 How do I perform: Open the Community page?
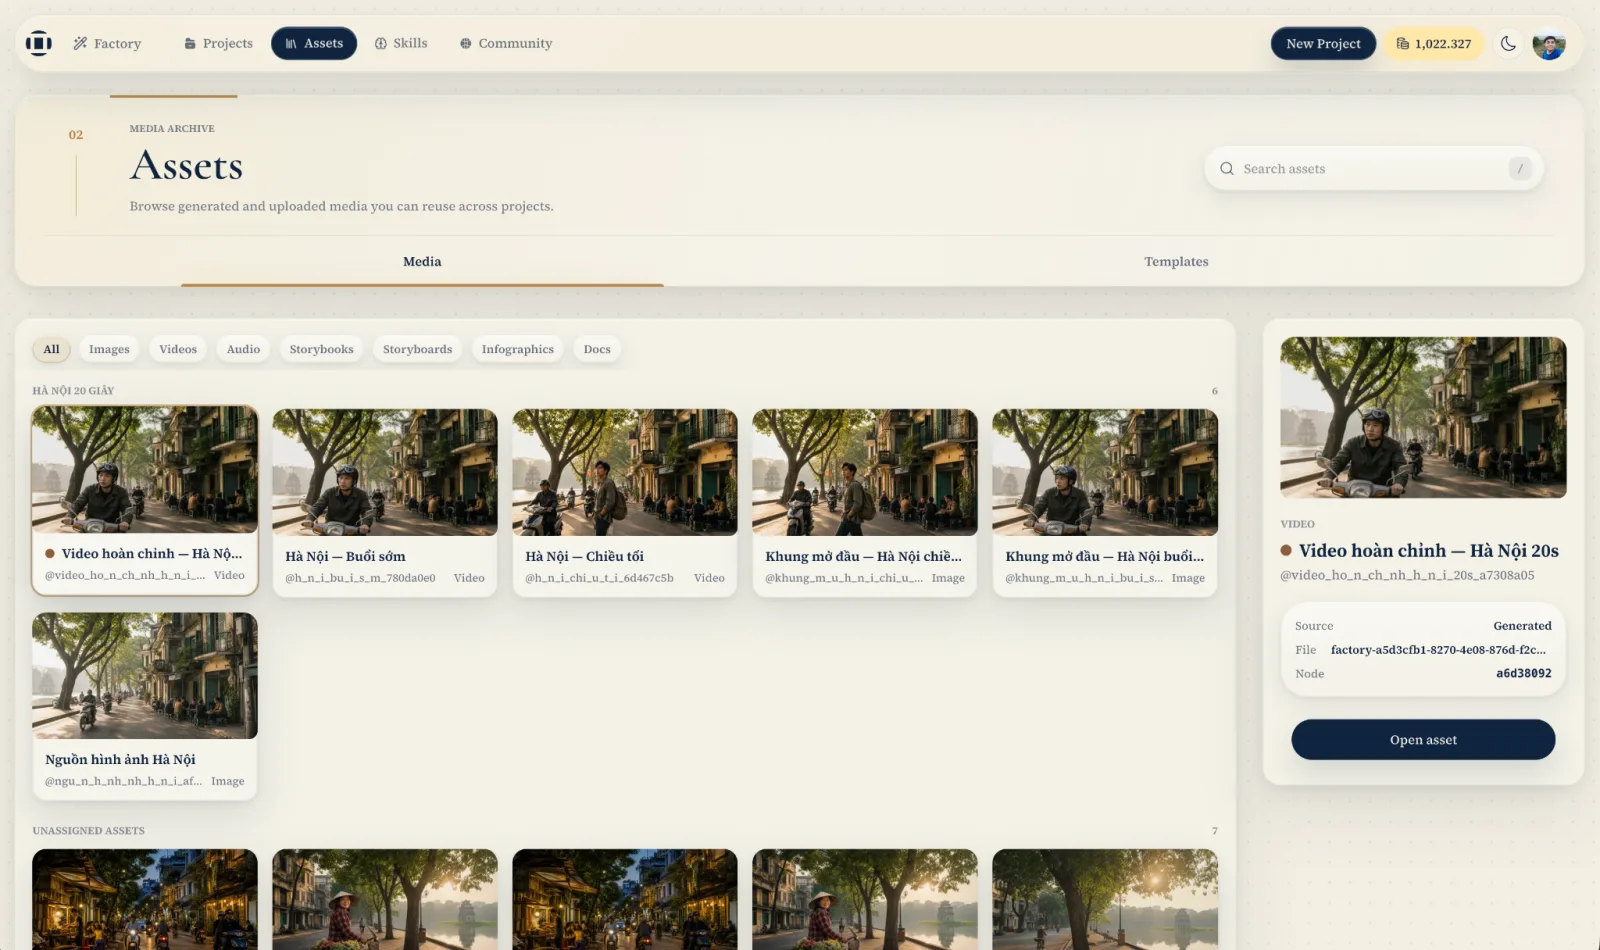(506, 43)
